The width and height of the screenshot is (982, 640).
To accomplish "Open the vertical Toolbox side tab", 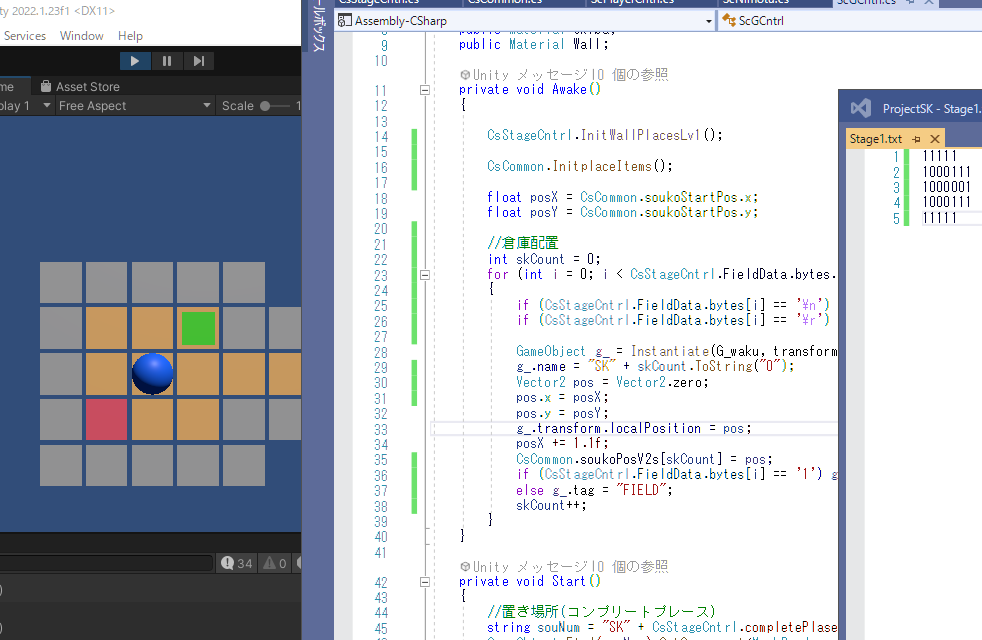I will pos(318,26).
